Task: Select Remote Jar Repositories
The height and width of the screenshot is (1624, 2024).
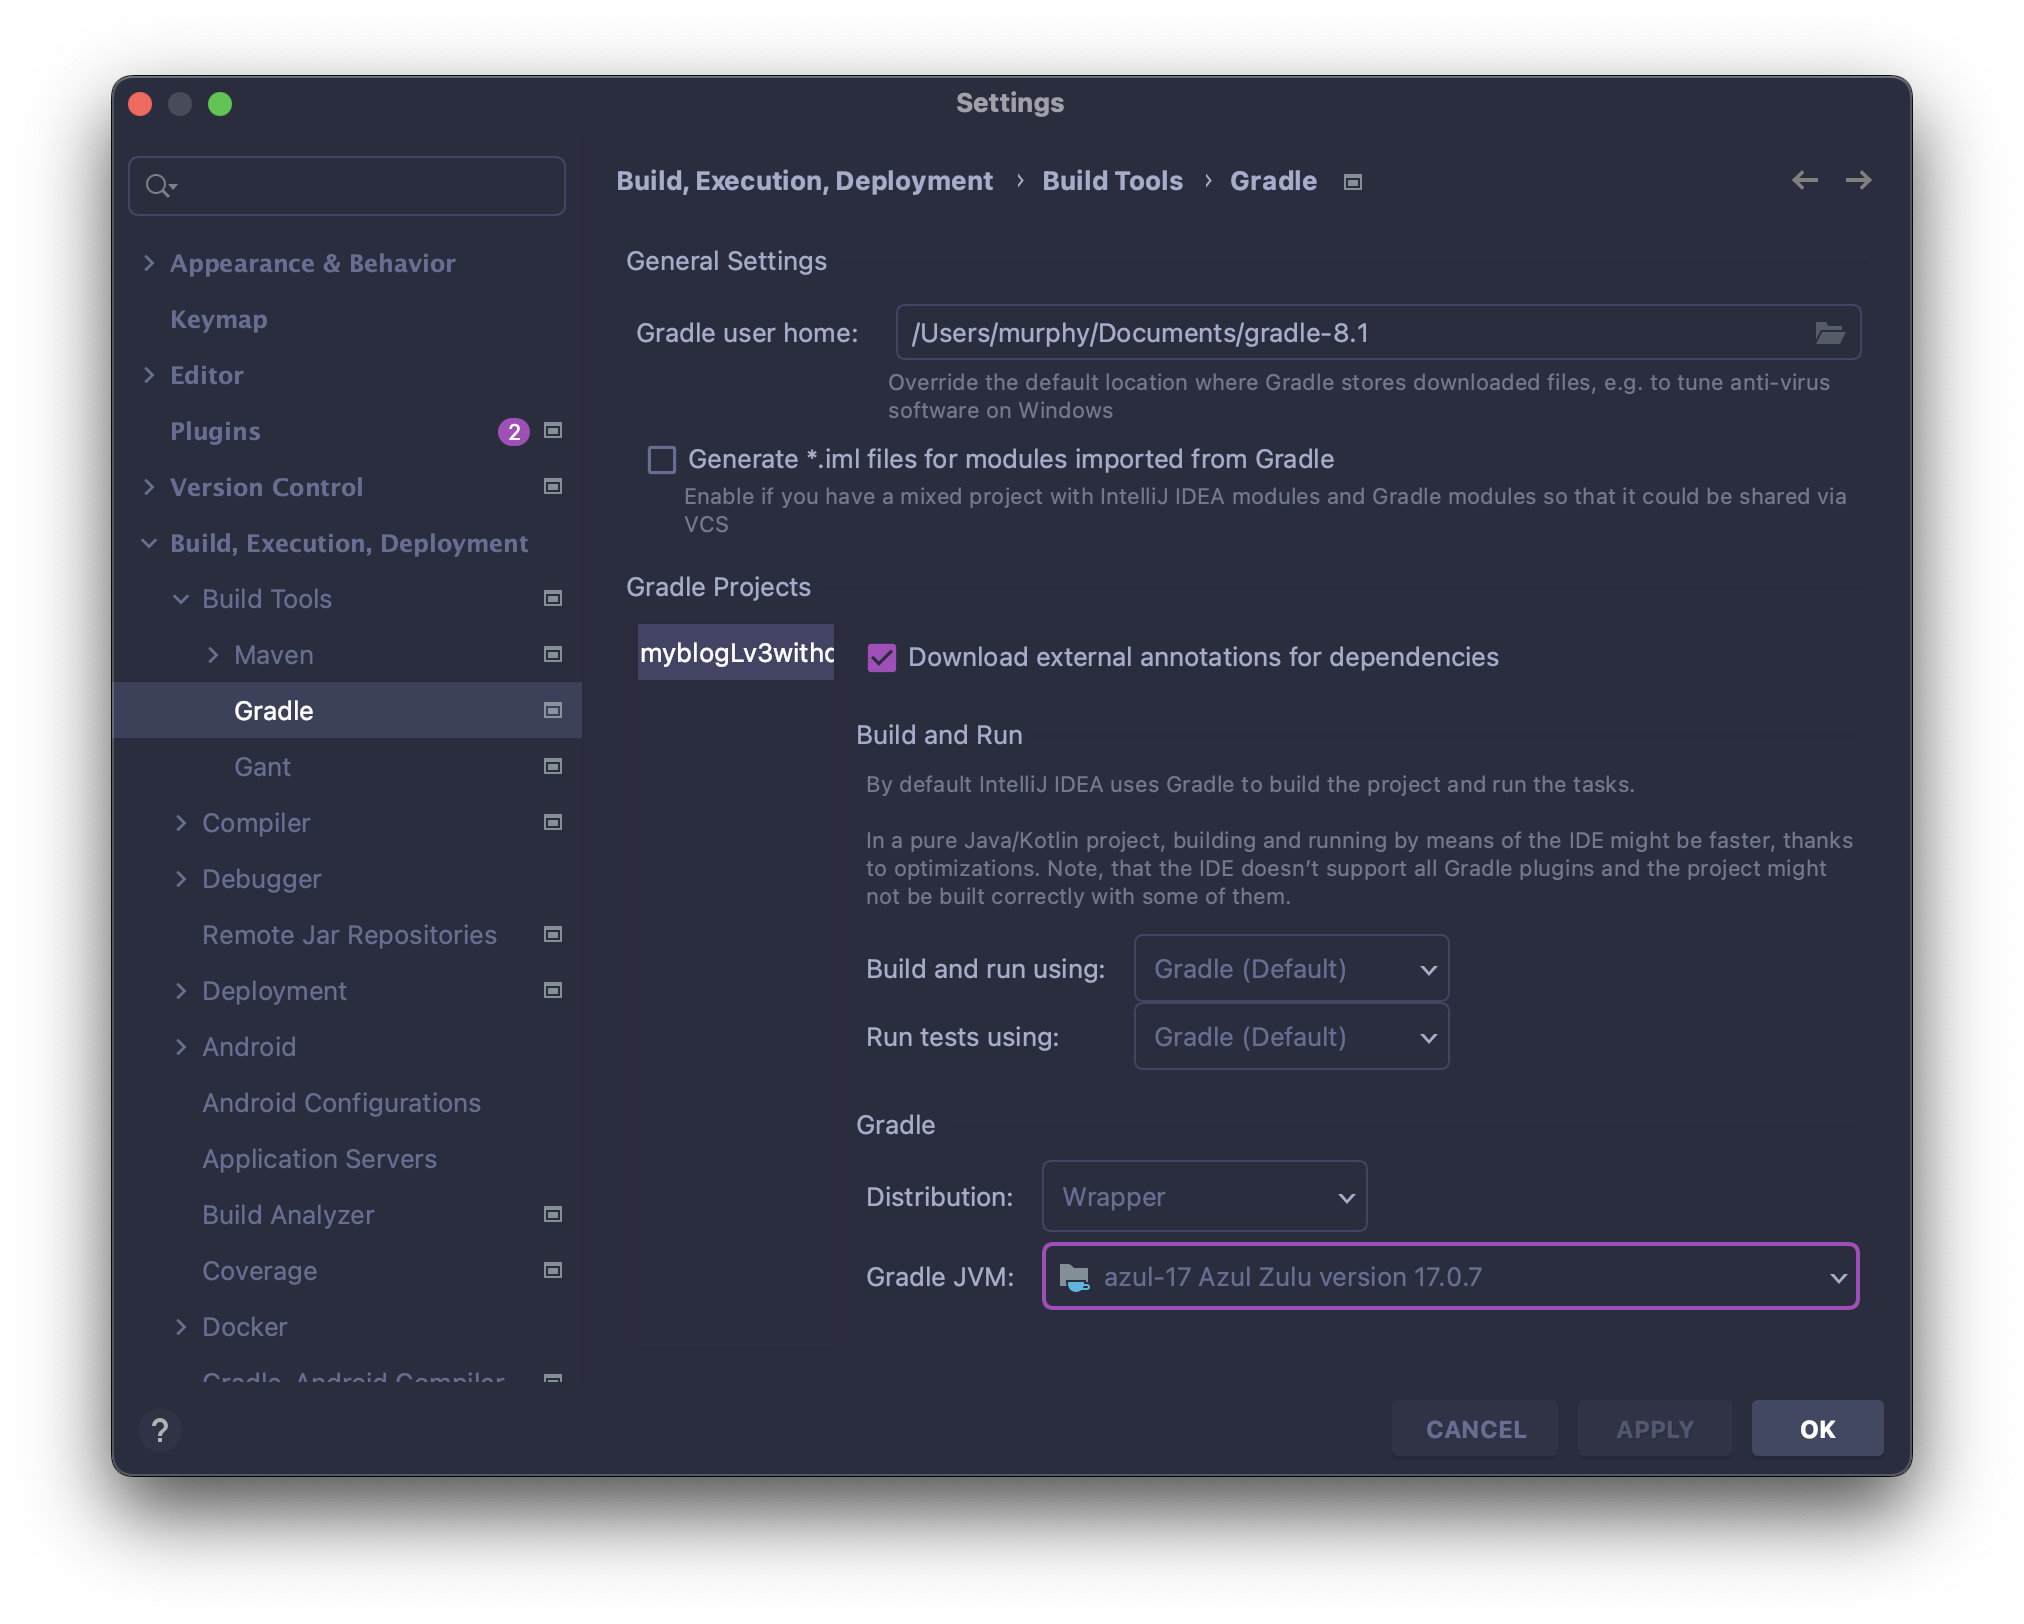Action: (x=349, y=935)
